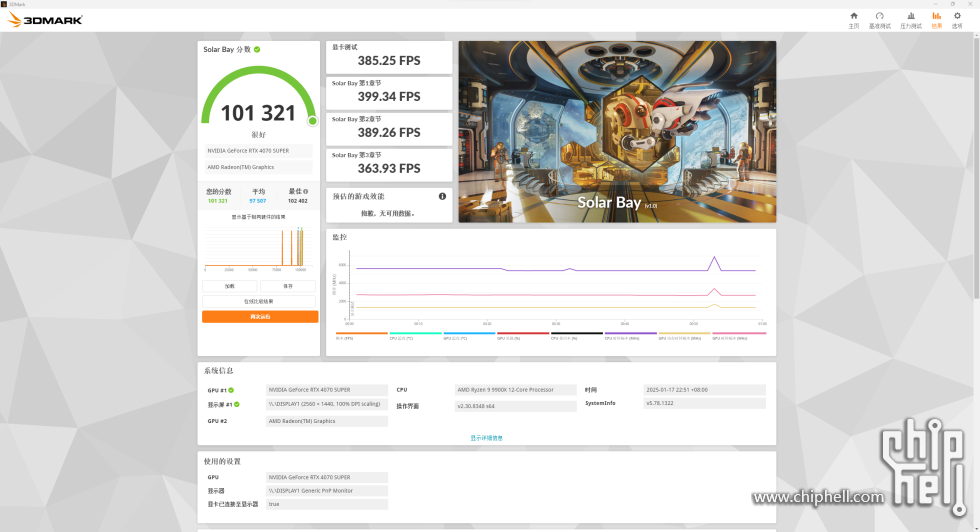Toggle the pink GPU clock frequency legend line
This screenshot has height=532, width=980.
[739, 335]
